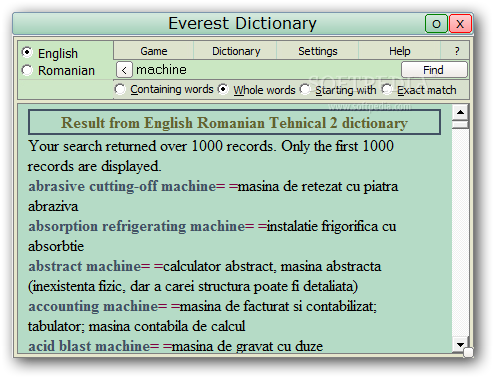This screenshot has width=494, height=378.
Task: Click the translation 'instalatie frigorifica cu'
Action: 331,226
